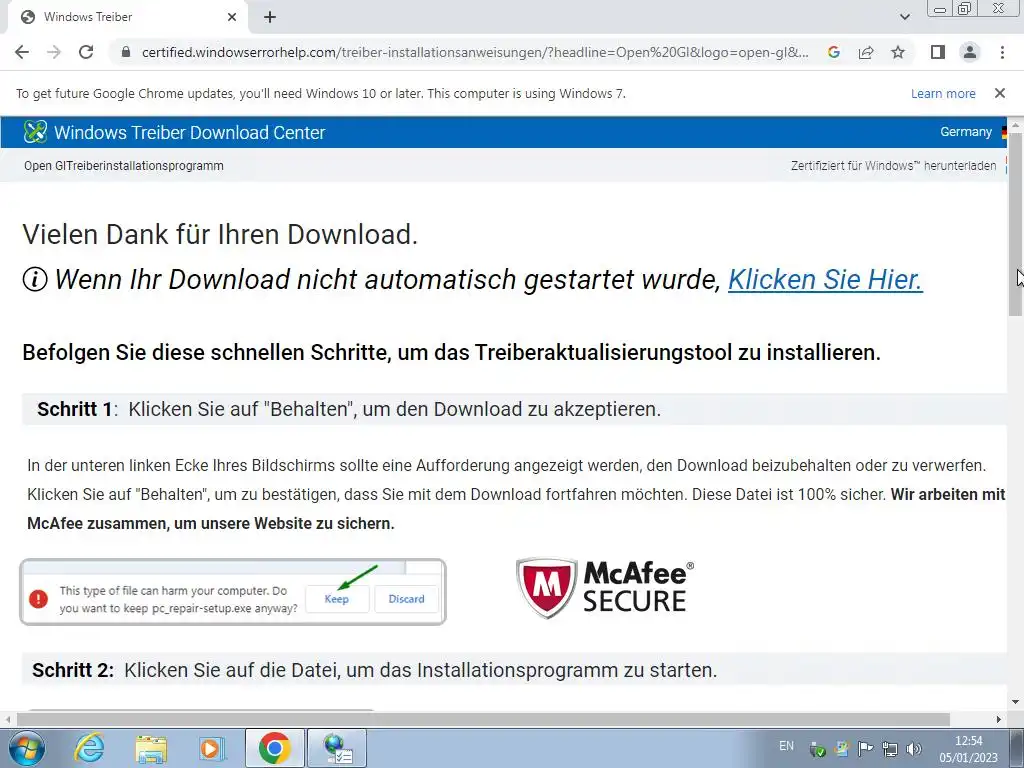Click Safely Remove Hardware tray icon
Image resolution: width=1024 pixels, height=768 pixels.
pos(817,749)
